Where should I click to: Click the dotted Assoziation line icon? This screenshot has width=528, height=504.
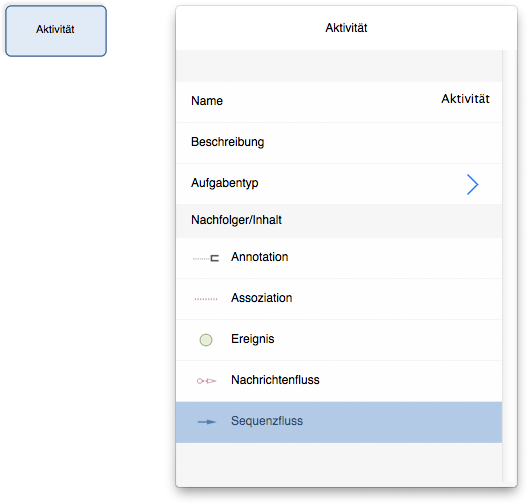click(206, 299)
